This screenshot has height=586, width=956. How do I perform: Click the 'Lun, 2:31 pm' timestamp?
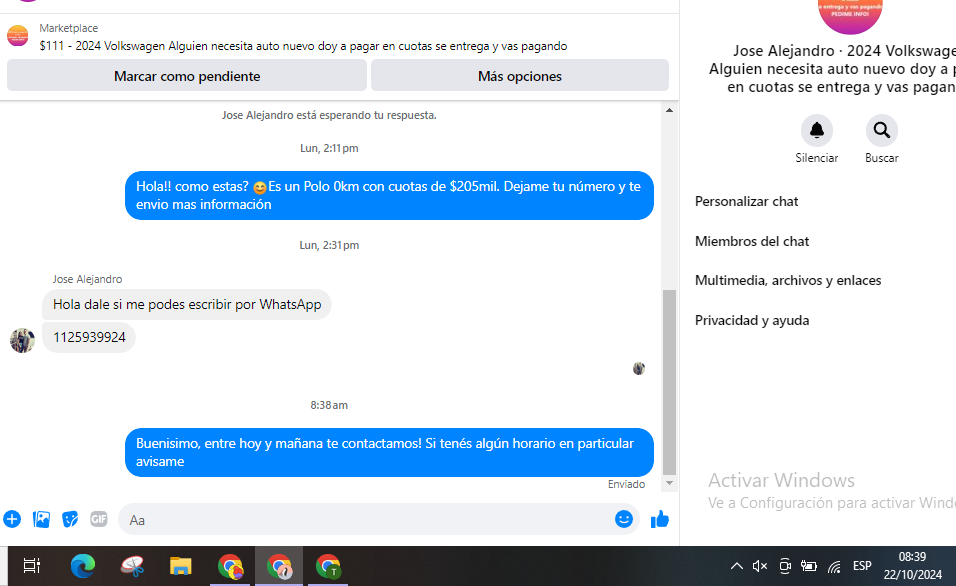tap(329, 245)
